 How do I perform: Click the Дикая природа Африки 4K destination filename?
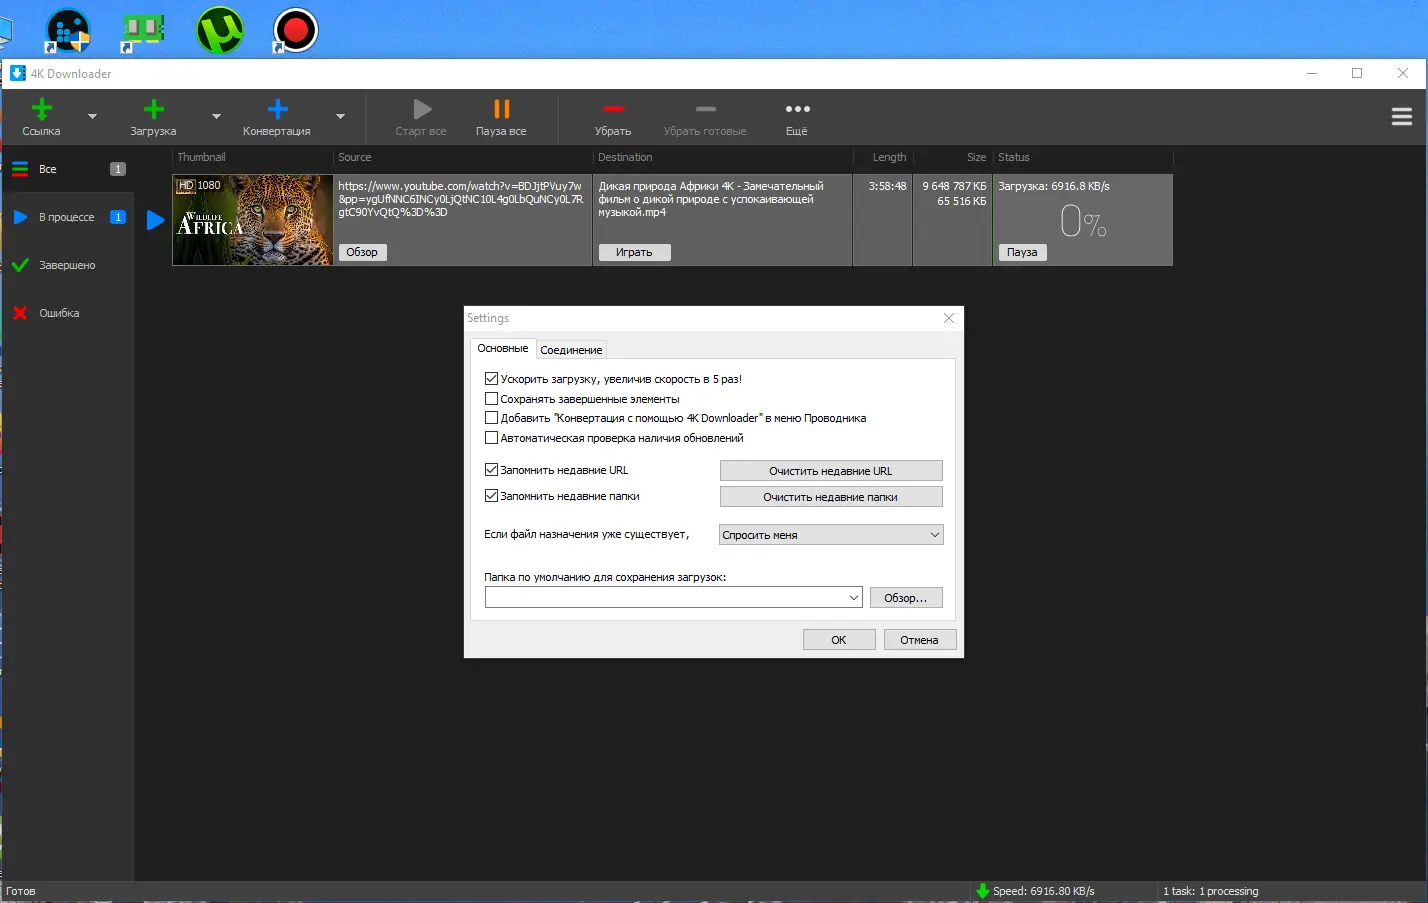(x=711, y=199)
